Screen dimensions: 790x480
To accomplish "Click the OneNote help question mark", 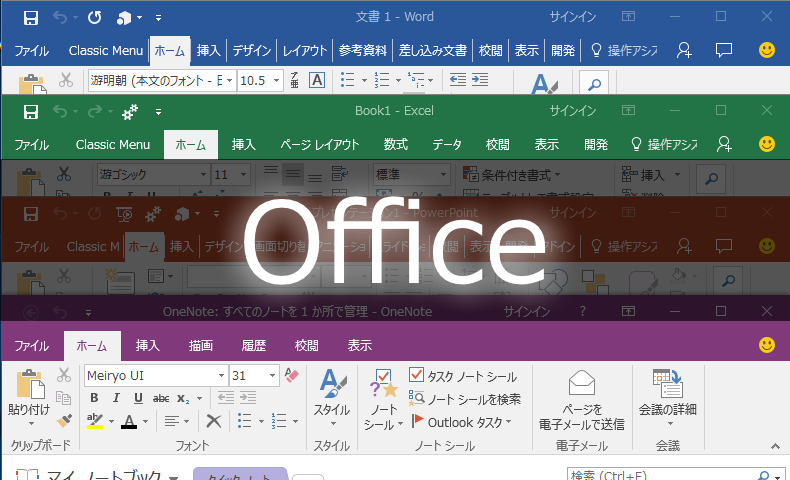I will pos(582,311).
